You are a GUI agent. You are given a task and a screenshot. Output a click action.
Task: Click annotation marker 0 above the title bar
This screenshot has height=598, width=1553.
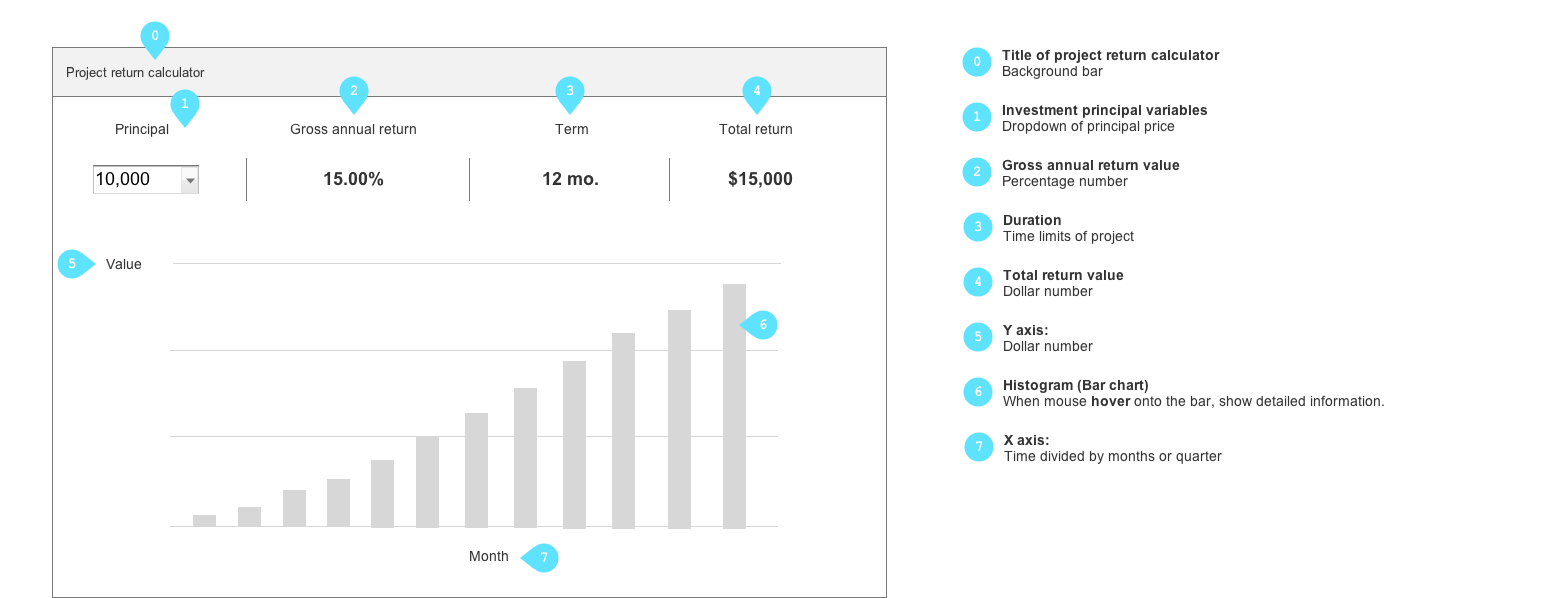[x=155, y=37]
